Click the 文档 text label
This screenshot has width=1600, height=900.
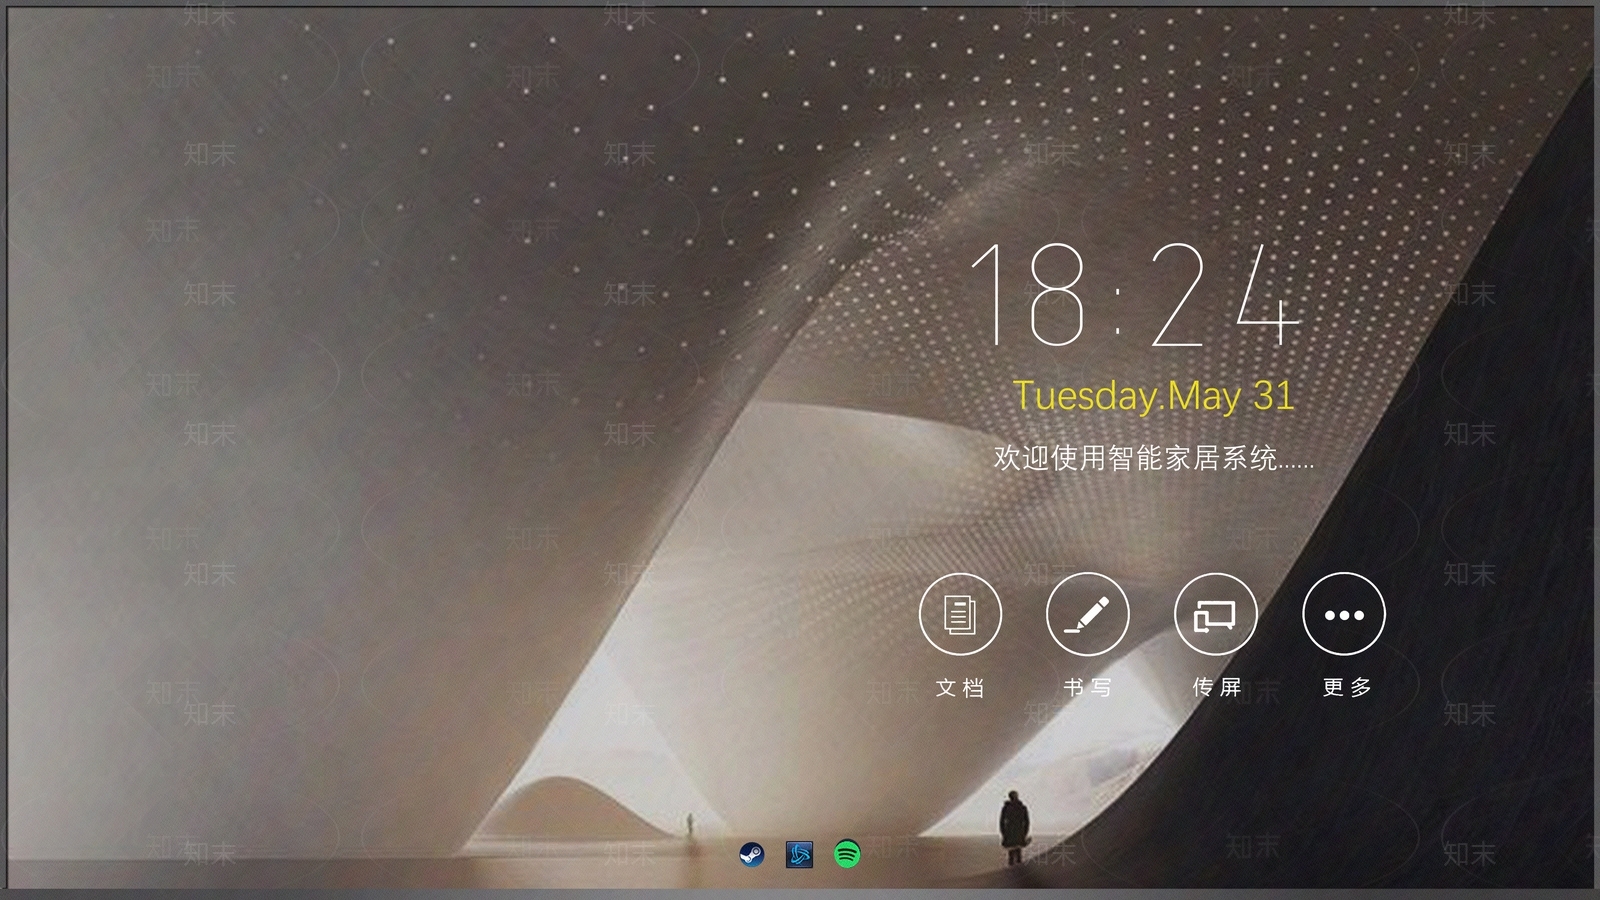pyautogui.click(x=960, y=688)
